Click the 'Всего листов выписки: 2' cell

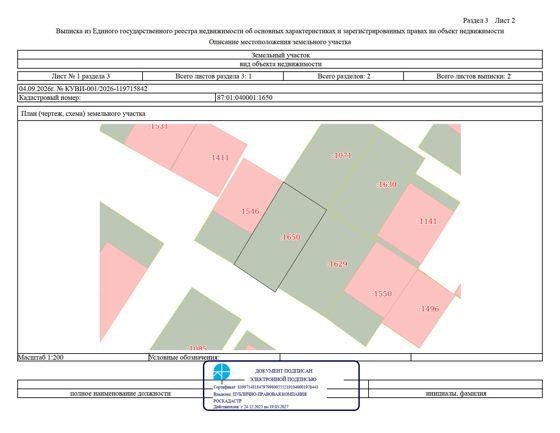[473, 76]
